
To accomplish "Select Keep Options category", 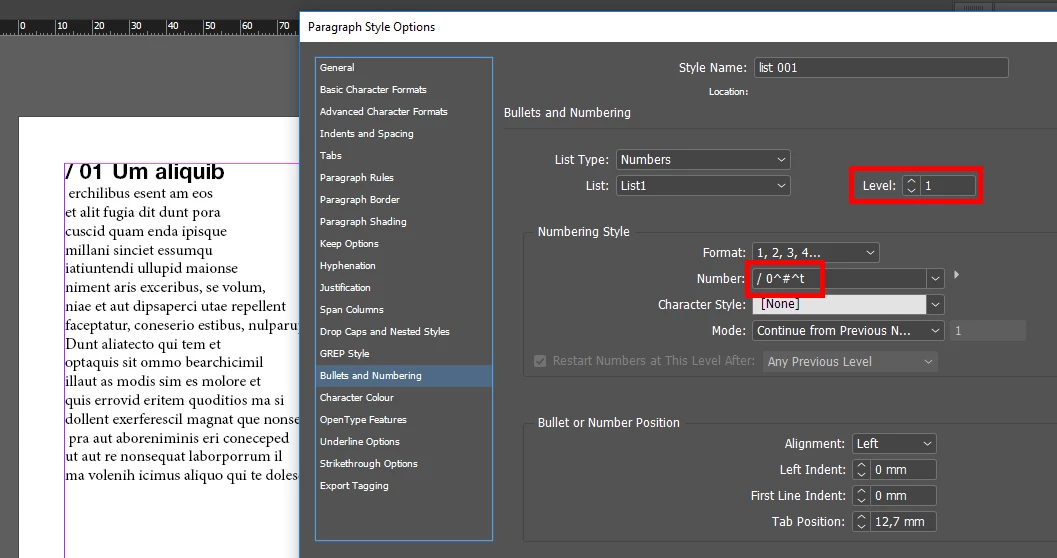I will point(403,244).
